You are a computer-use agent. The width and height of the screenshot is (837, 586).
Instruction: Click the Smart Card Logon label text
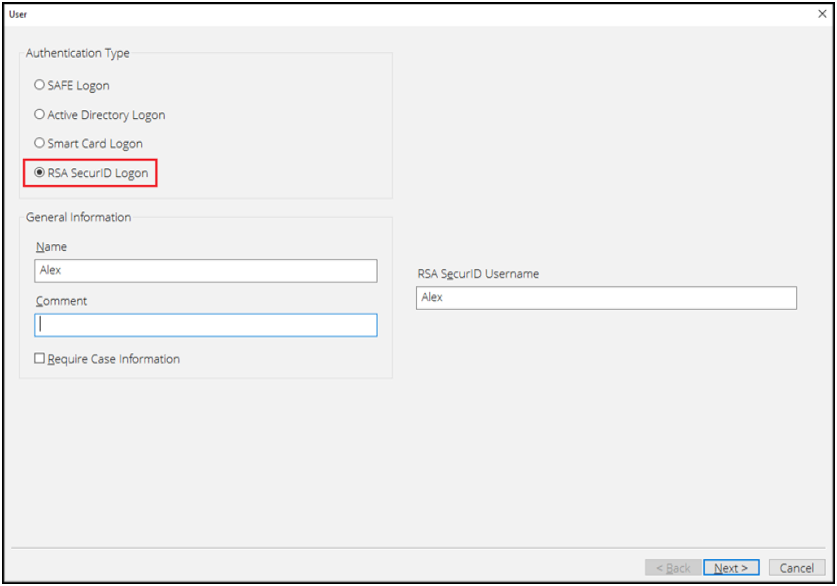pyautogui.click(x=95, y=143)
